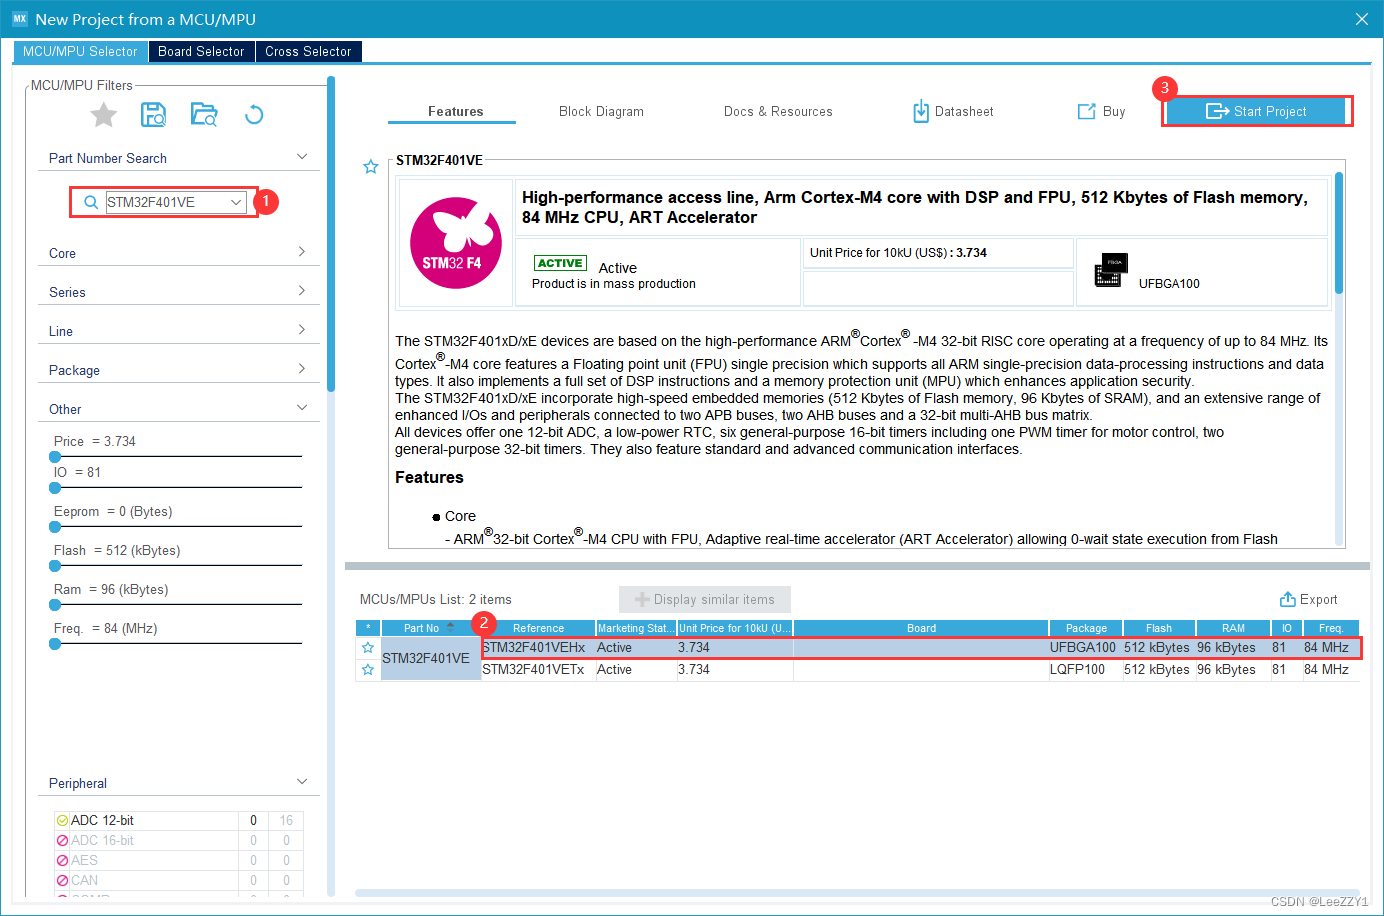Click the Buy external link icon
This screenshot has height=916, width=1384.
click(1086, 111)
